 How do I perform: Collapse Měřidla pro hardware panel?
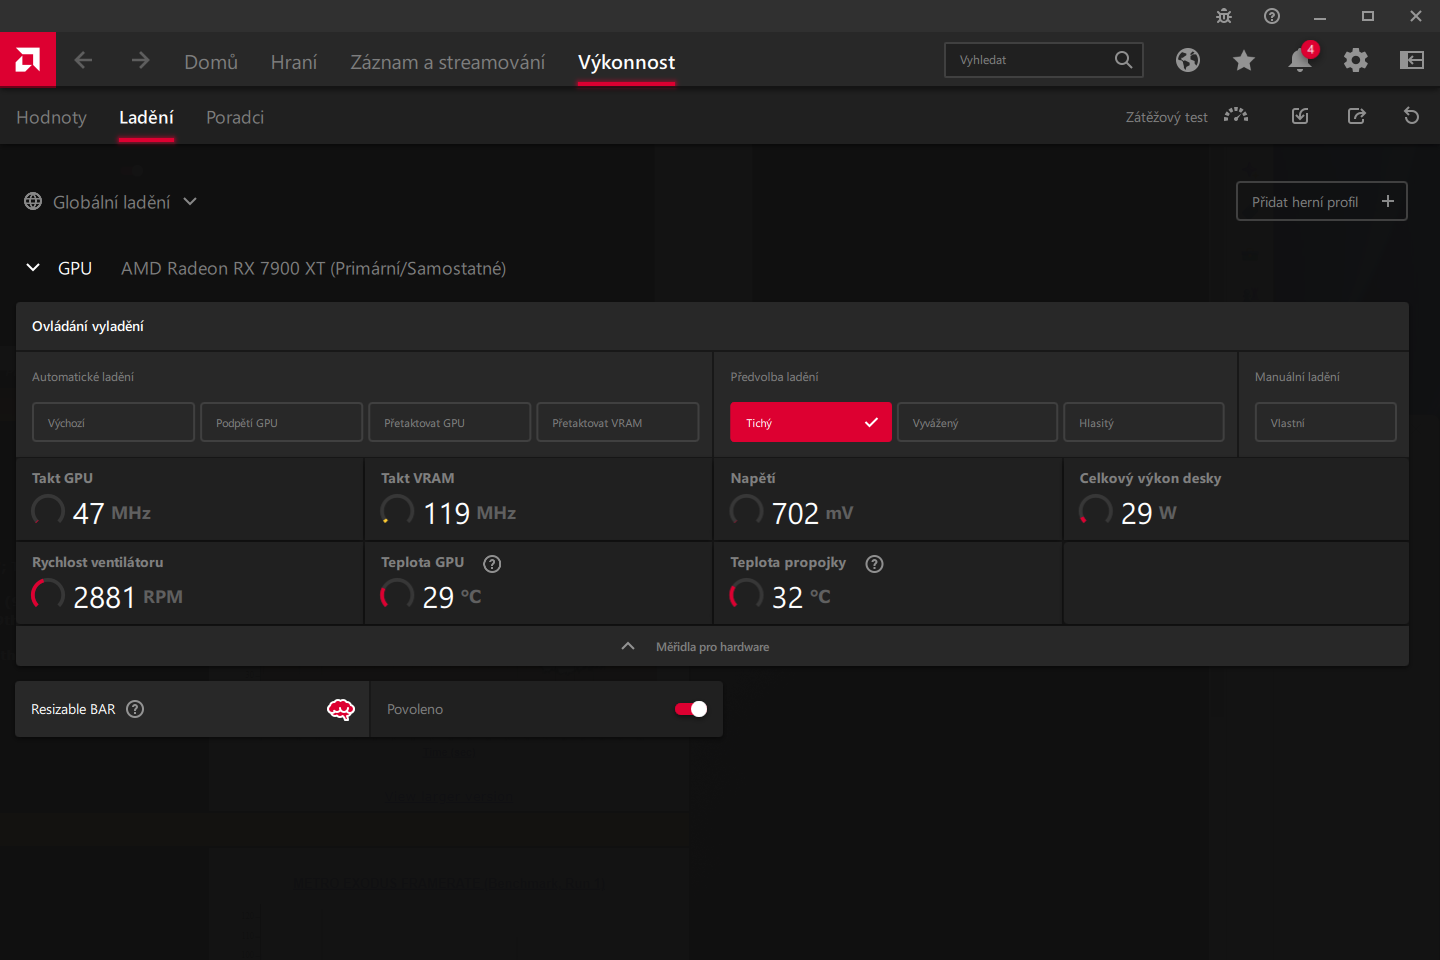pyautogui.click(x=712, y=647)
